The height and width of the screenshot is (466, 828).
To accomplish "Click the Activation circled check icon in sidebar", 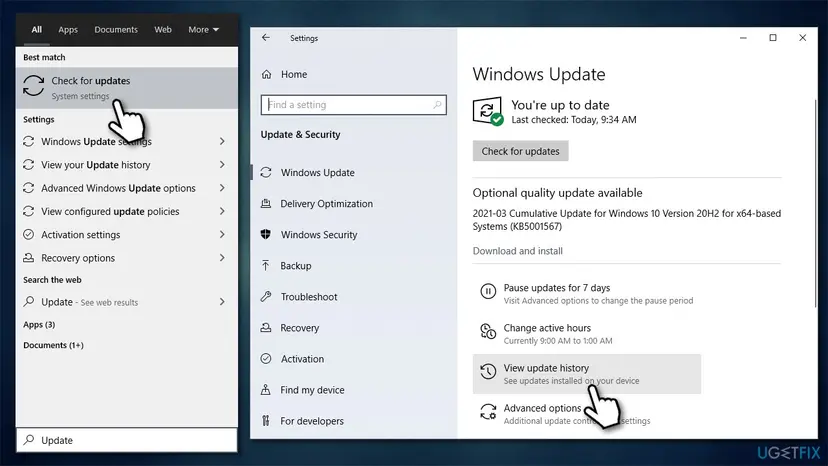I will click(x=266, y=359).
